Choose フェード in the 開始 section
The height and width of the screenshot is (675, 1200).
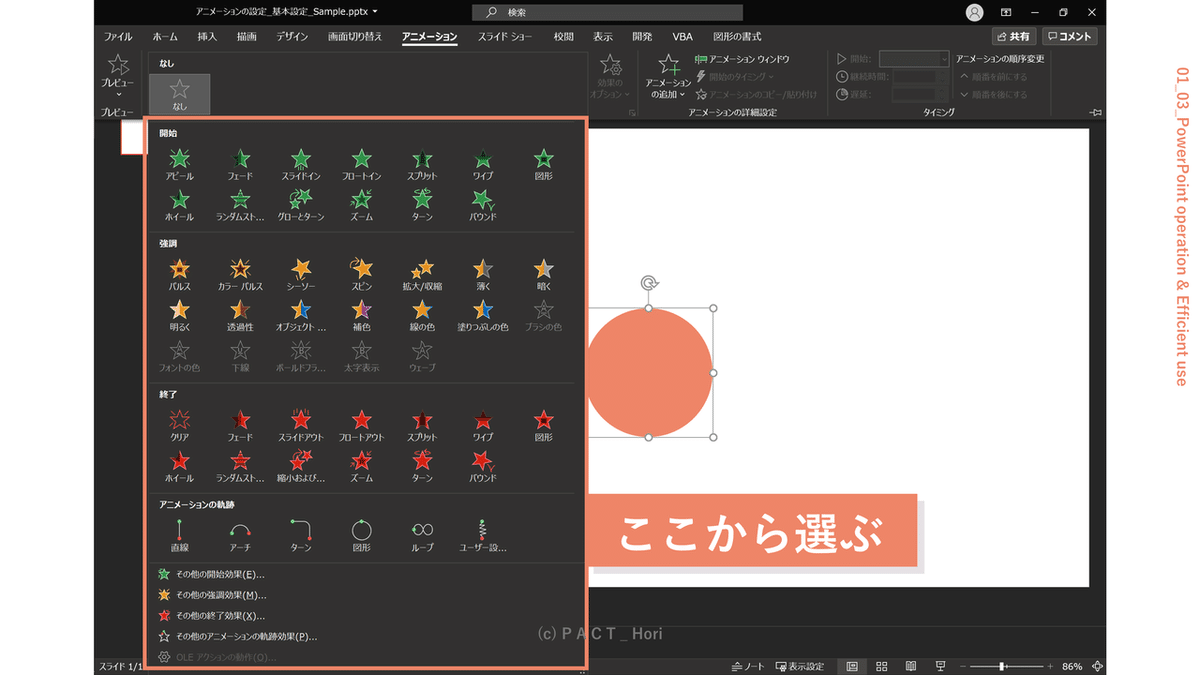241,165
